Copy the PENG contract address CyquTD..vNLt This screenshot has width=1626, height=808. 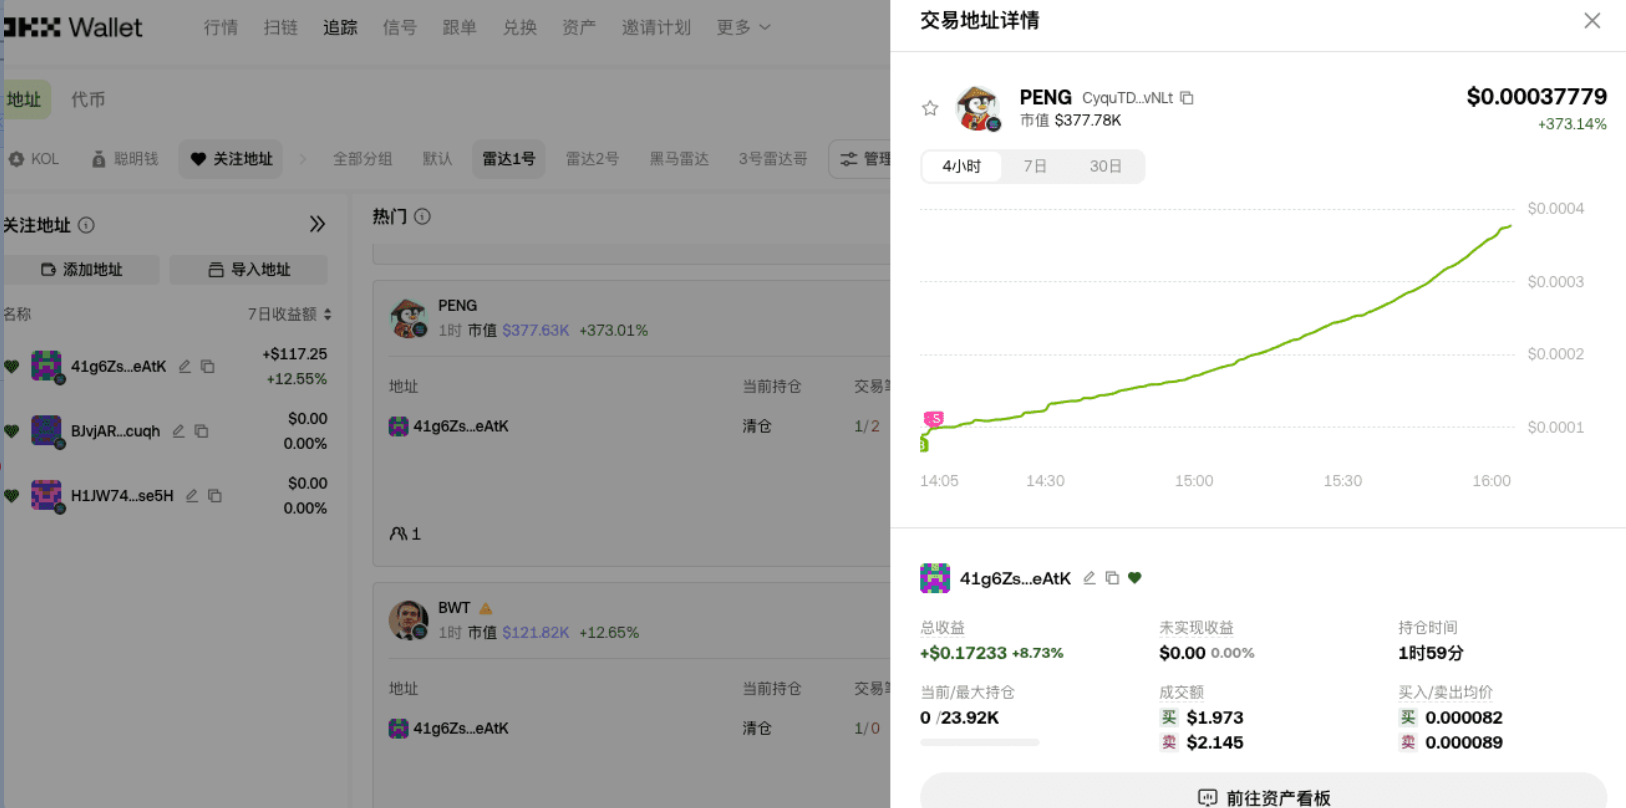click(1187, 98)
